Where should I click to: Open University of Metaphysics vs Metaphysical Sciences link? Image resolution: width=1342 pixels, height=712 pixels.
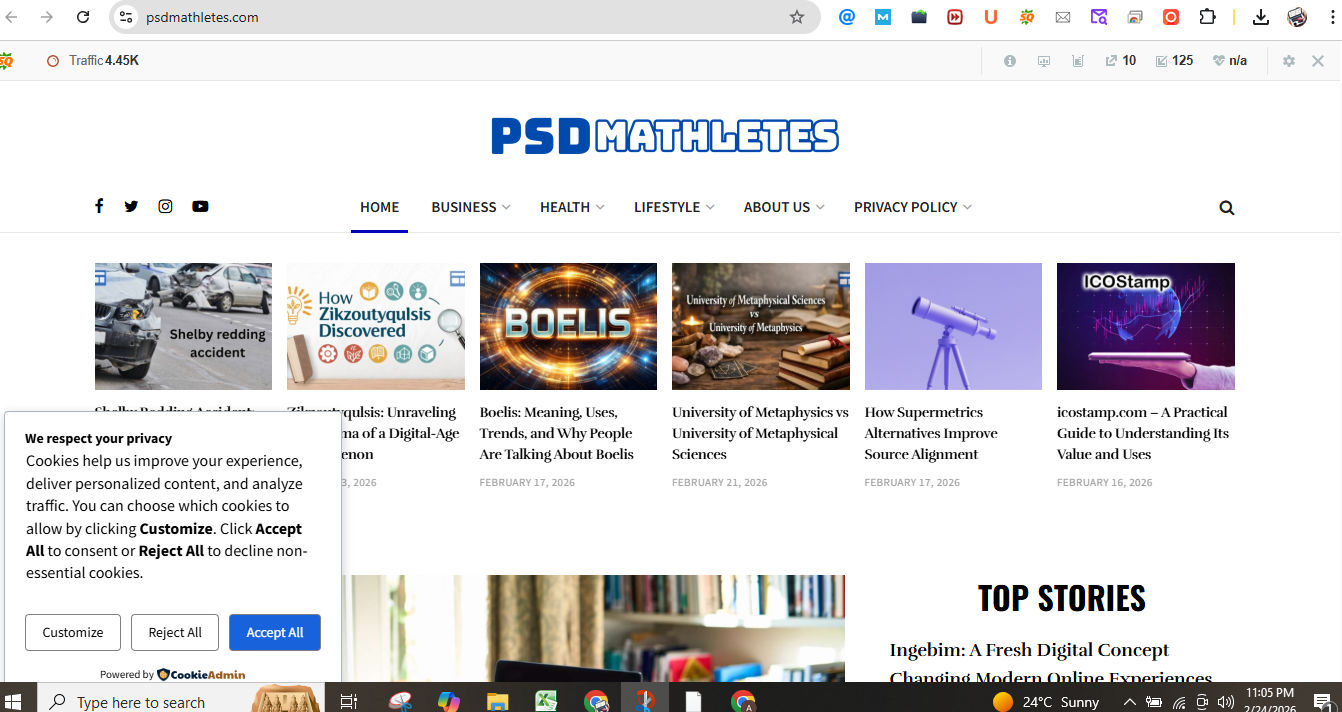pos(760,433)
